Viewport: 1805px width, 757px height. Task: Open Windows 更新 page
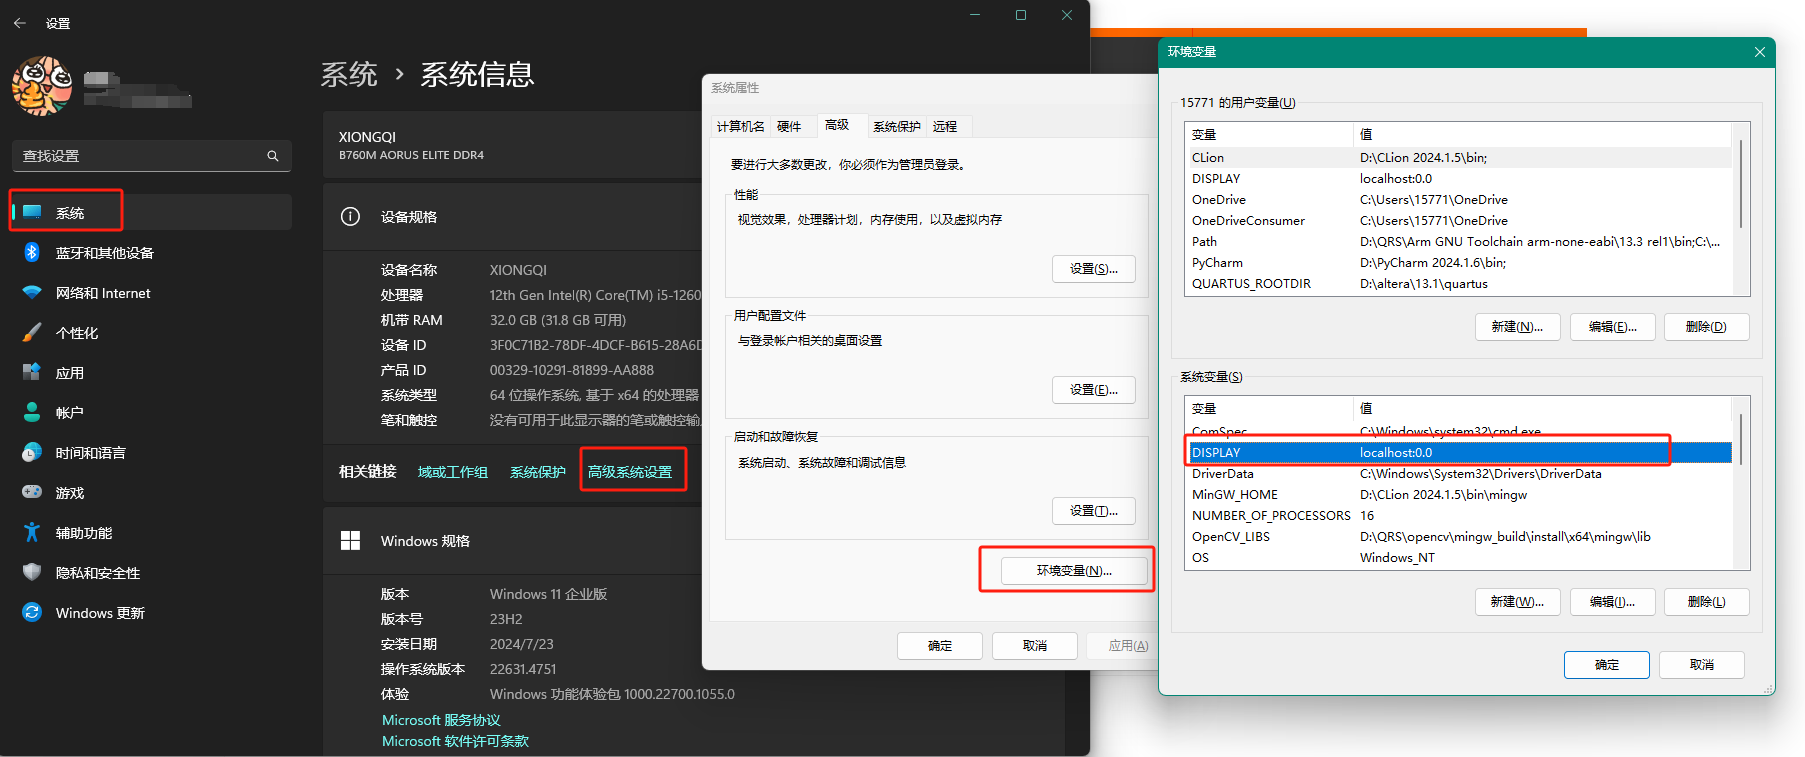(99, 613)
